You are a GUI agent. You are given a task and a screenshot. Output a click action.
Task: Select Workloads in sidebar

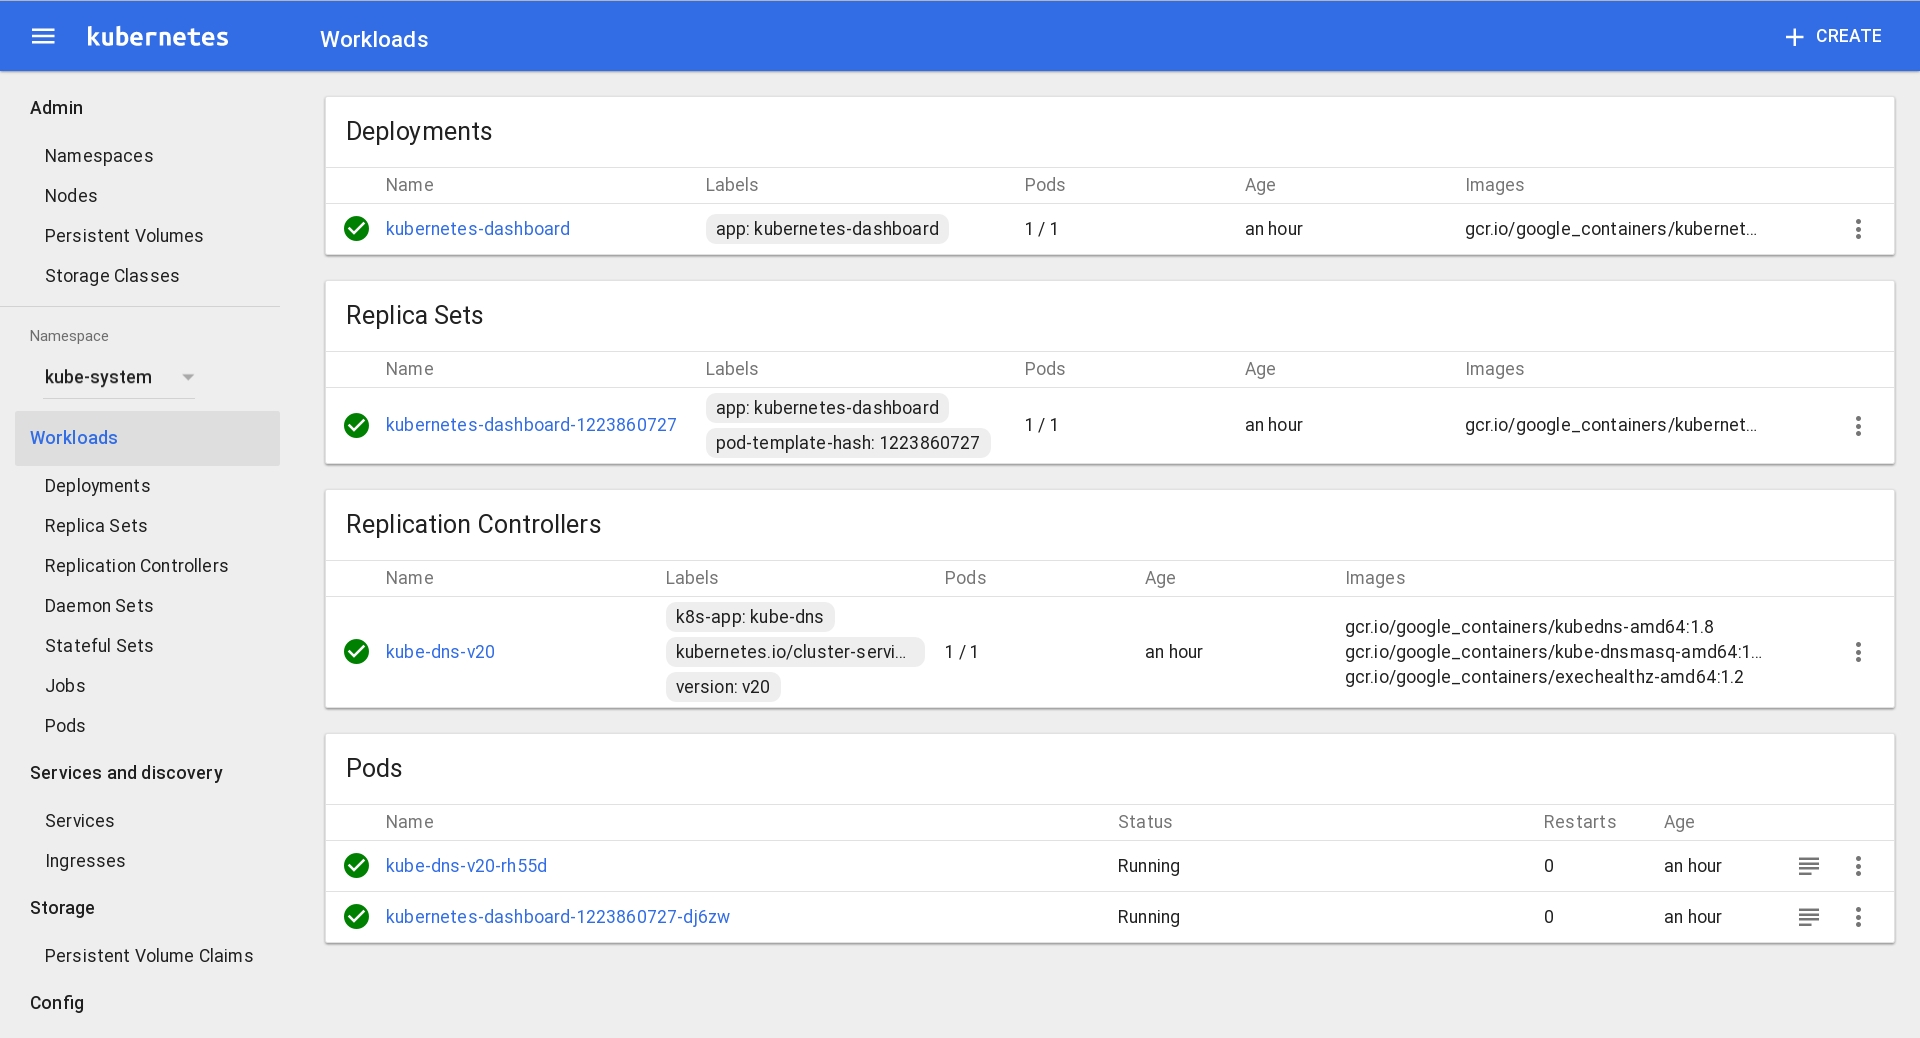click(x=147, y=438)
